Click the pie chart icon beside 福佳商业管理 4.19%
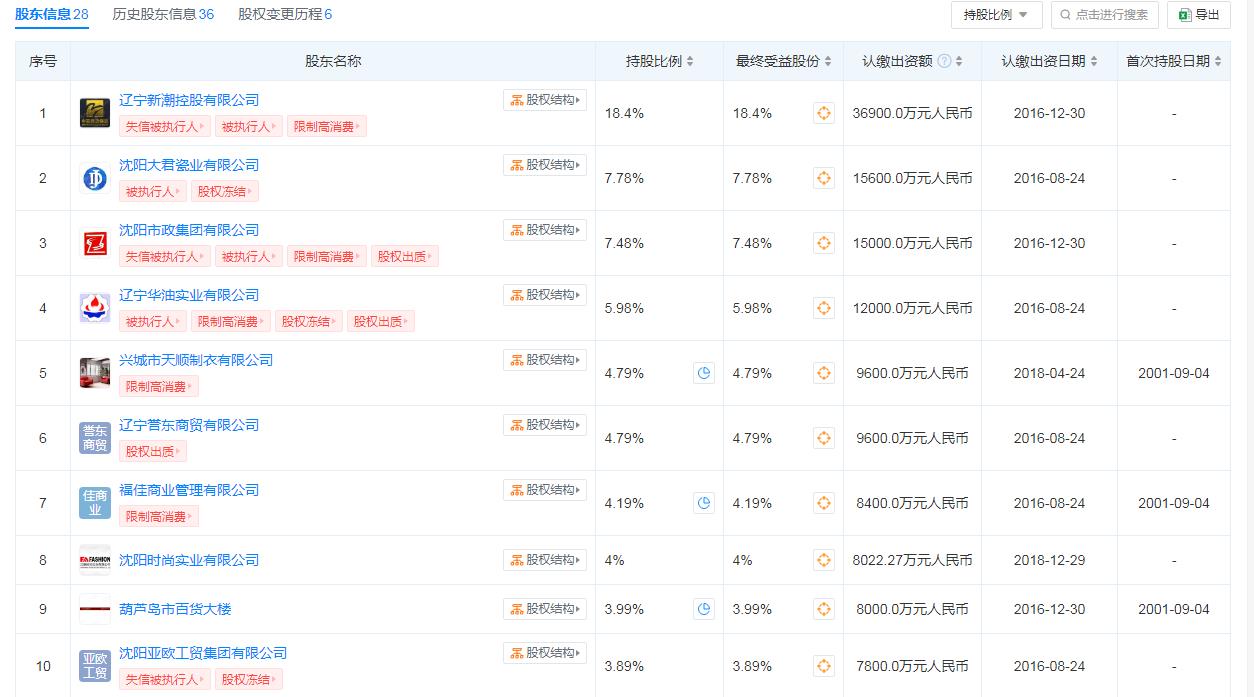 pos(704,503)
